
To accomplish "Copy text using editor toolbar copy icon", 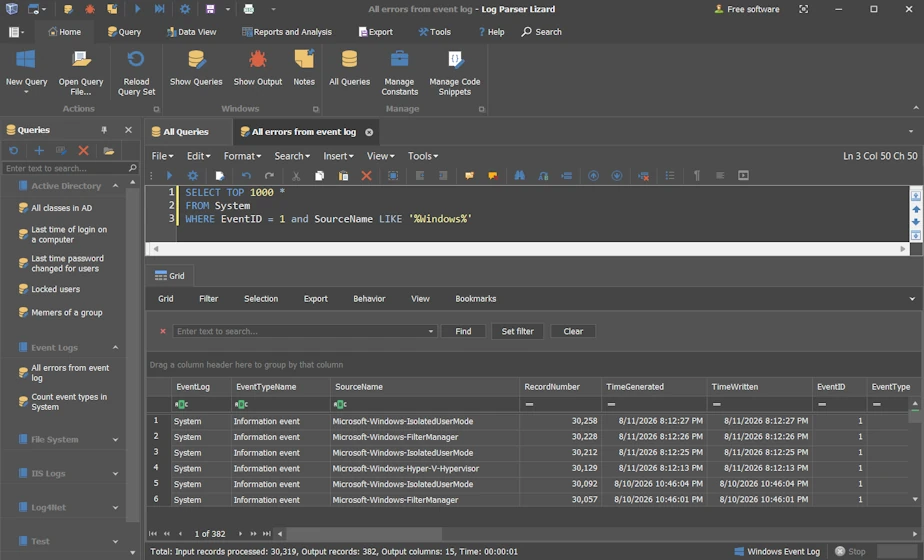I will click(x=319, y=176).
